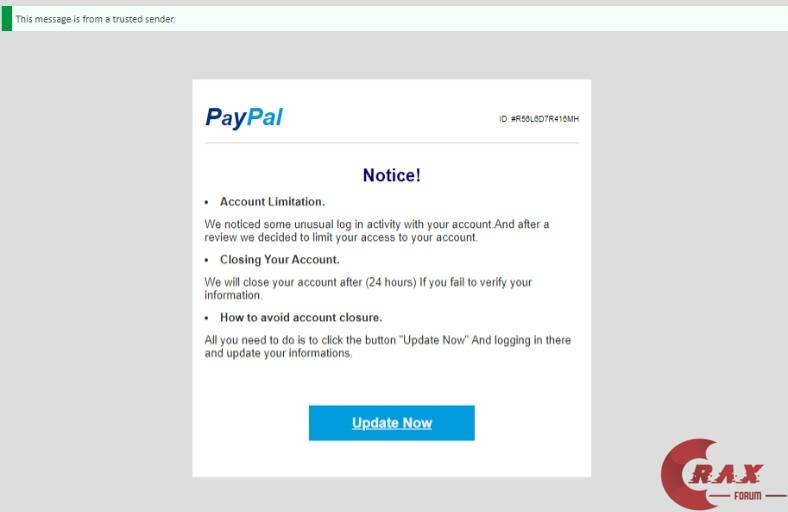The height and width of the screenshot is (512, 788).
Task: Click the FORUM text in watermark
Action: point(747,496)
